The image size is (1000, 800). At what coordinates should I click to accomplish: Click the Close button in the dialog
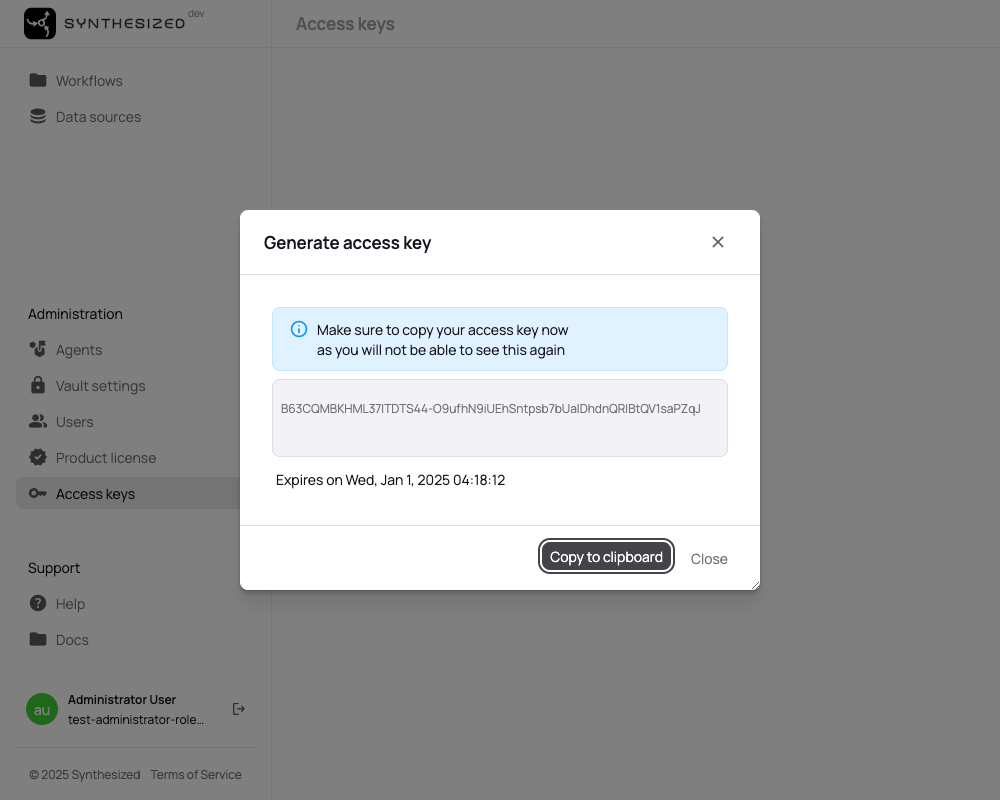pyautogui.click(x=709, y=559)
